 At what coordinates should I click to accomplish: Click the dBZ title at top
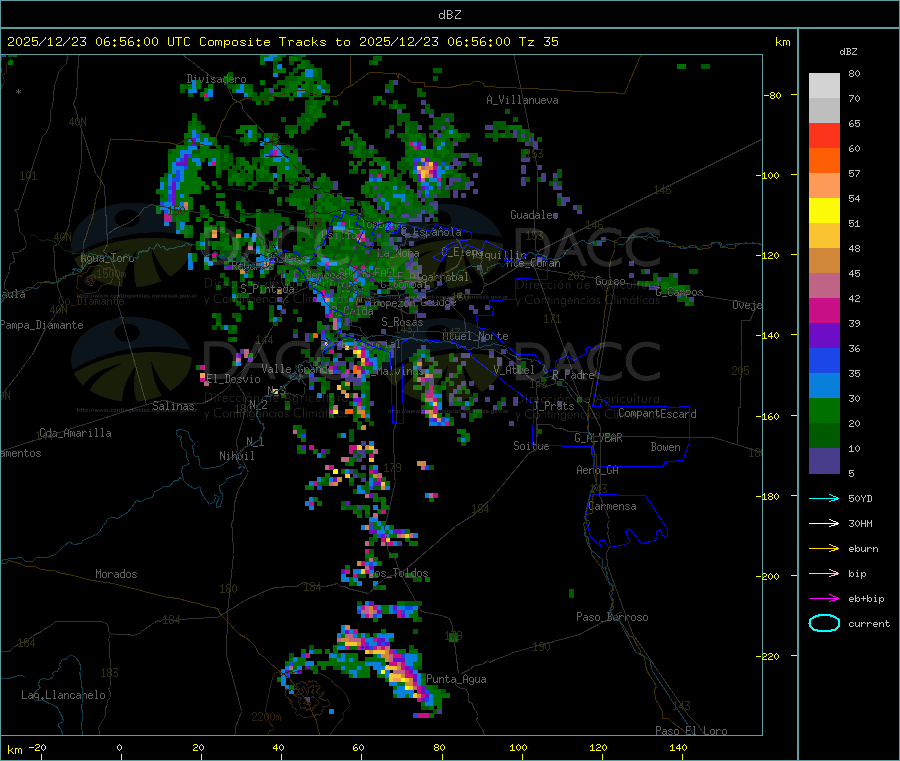pyautogui.click(x=449, y=15)
